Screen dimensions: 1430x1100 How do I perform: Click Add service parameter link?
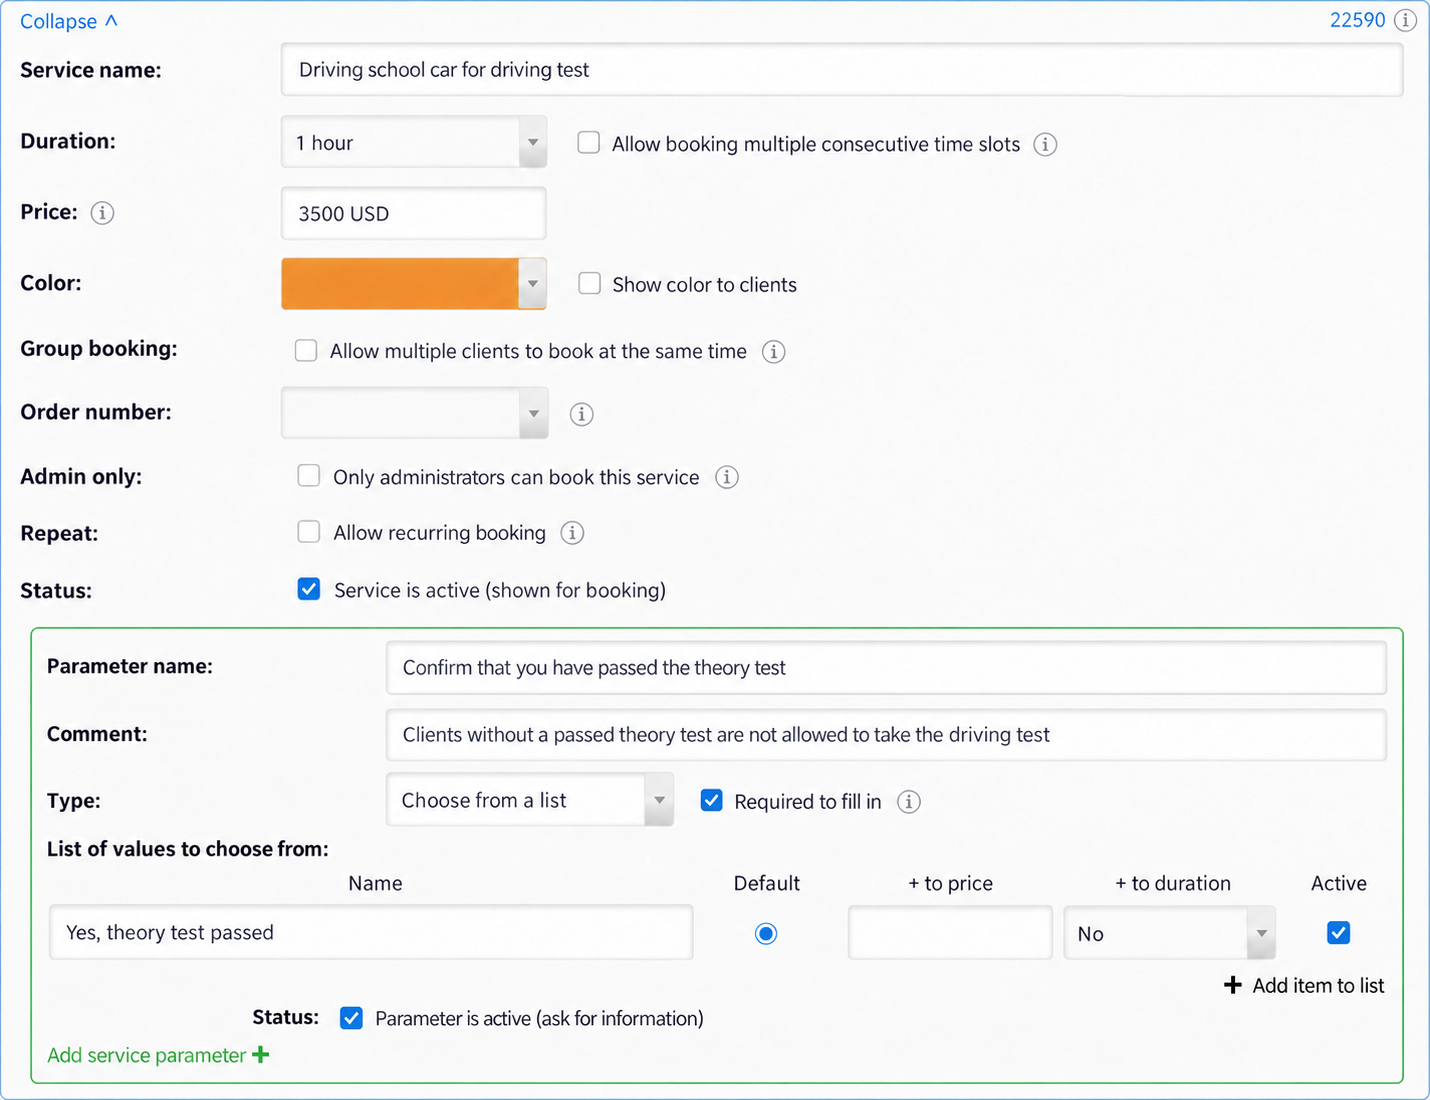coord(158,1055)
